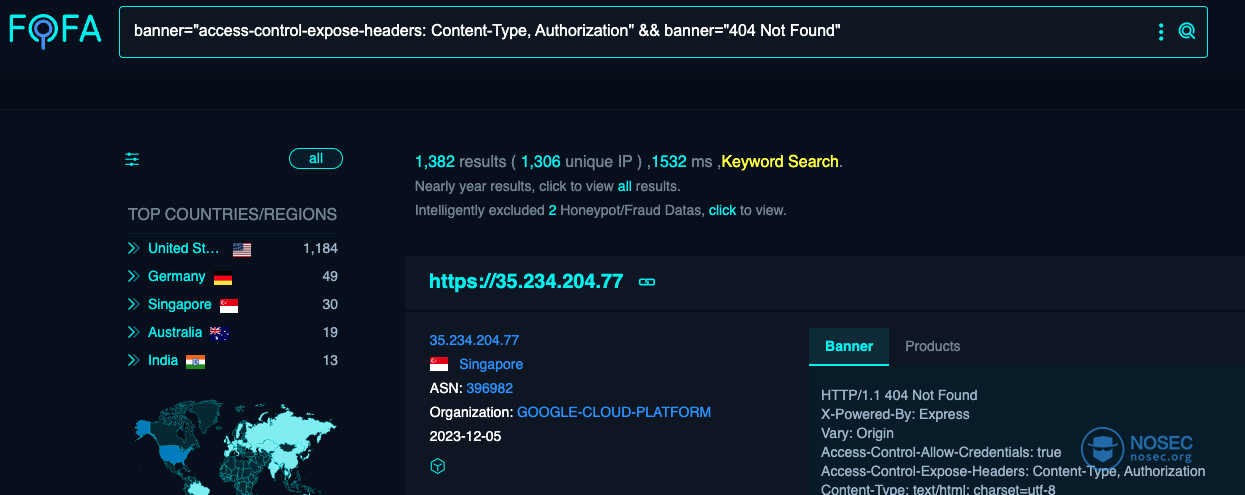The image size is (1245, 495).
Task: Click the Singapore location link in result
Action: coord(491,364)
